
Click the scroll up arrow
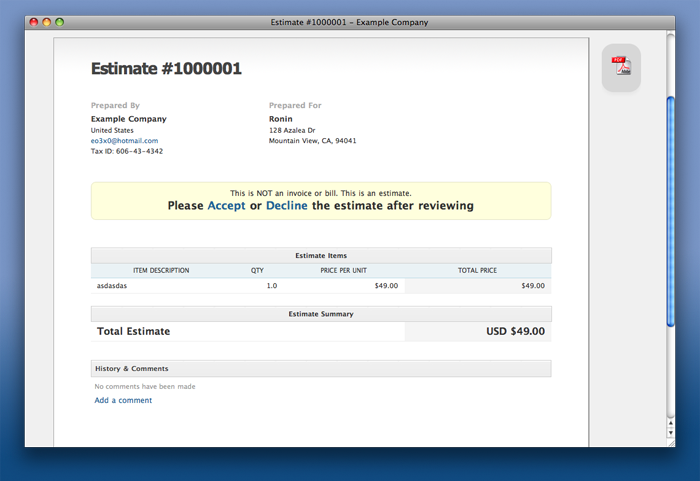click(670, 422)
